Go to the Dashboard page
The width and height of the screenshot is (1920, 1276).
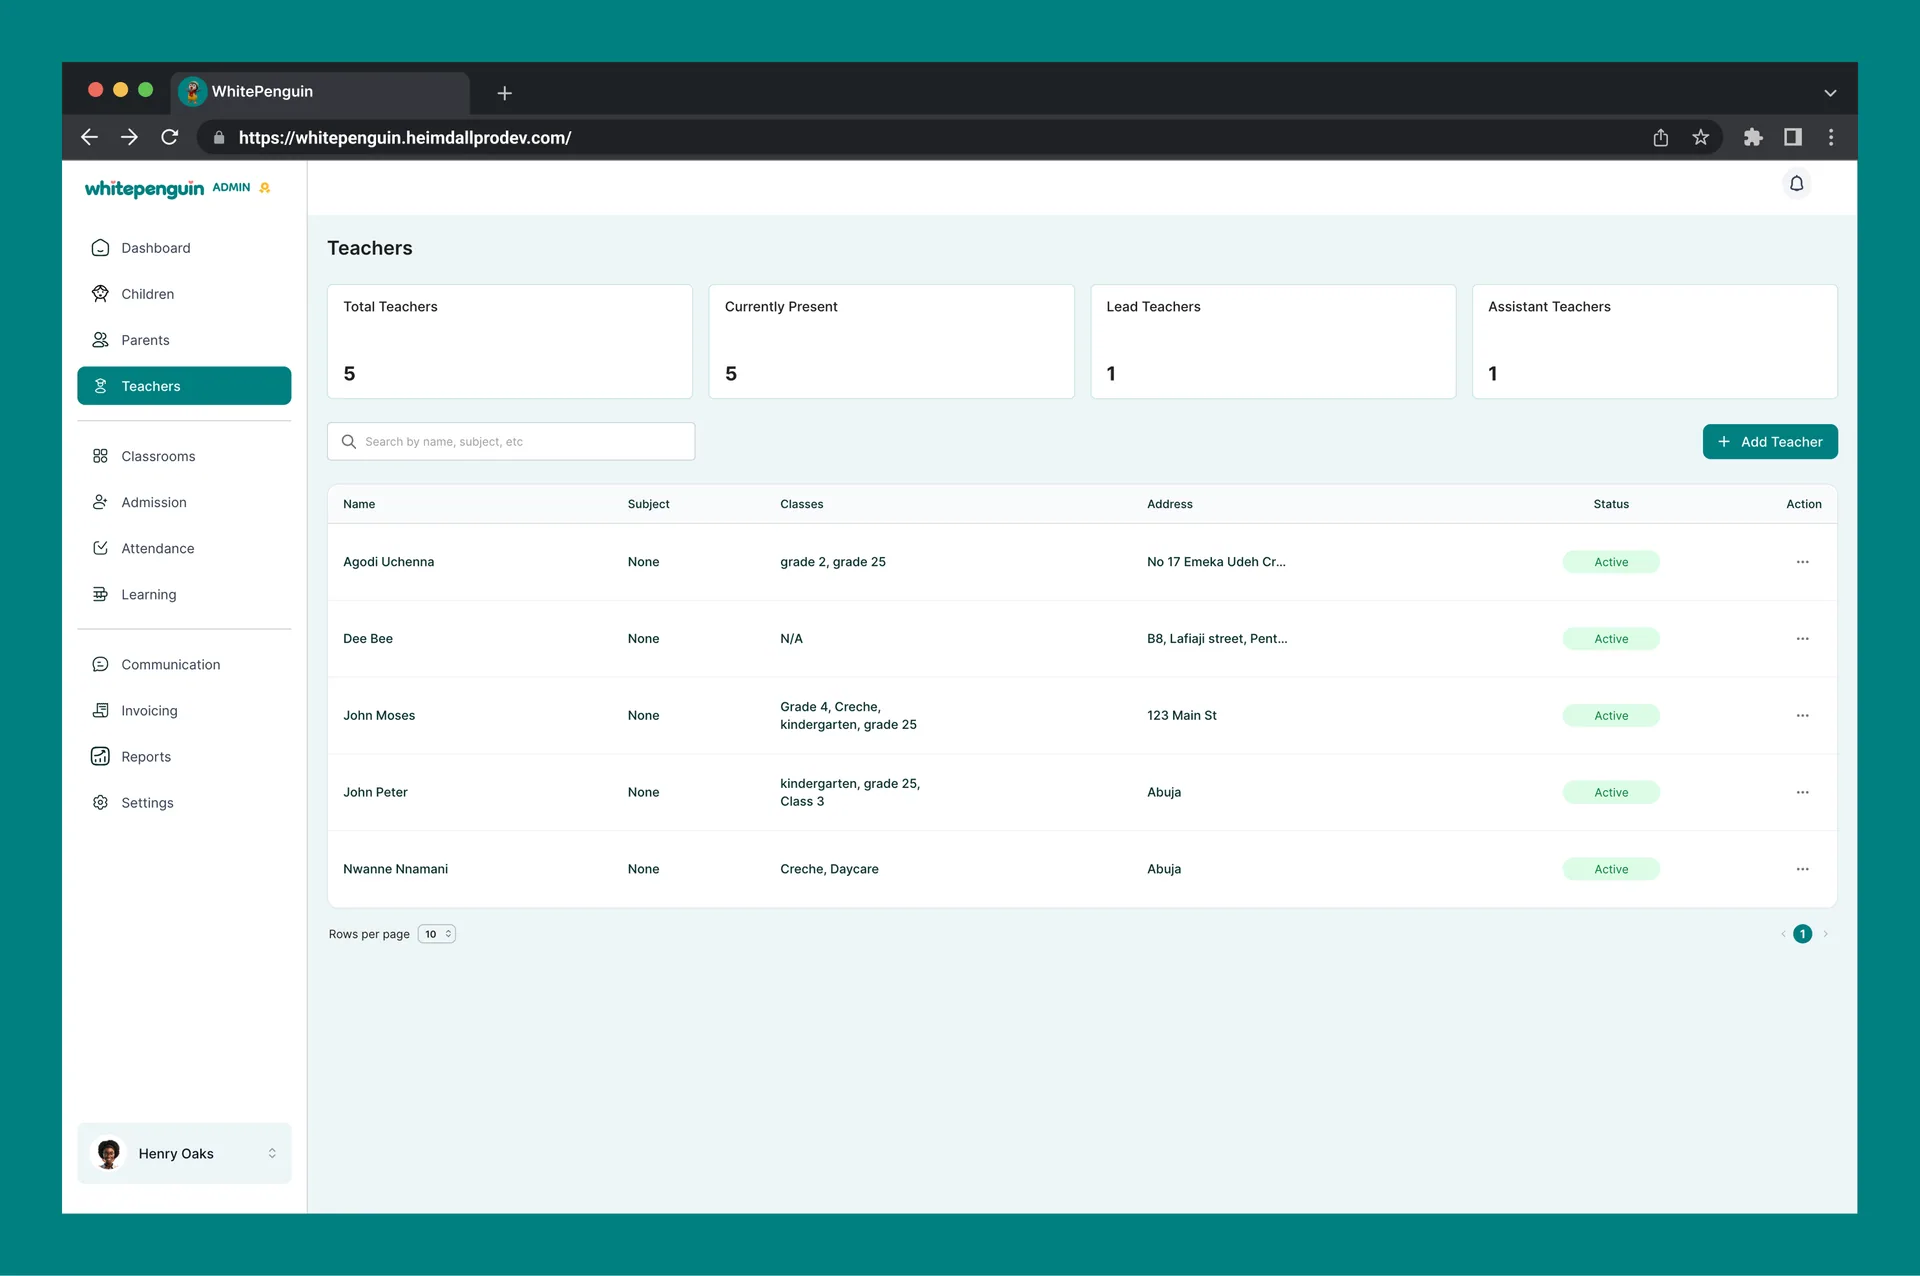pos(184,248)
